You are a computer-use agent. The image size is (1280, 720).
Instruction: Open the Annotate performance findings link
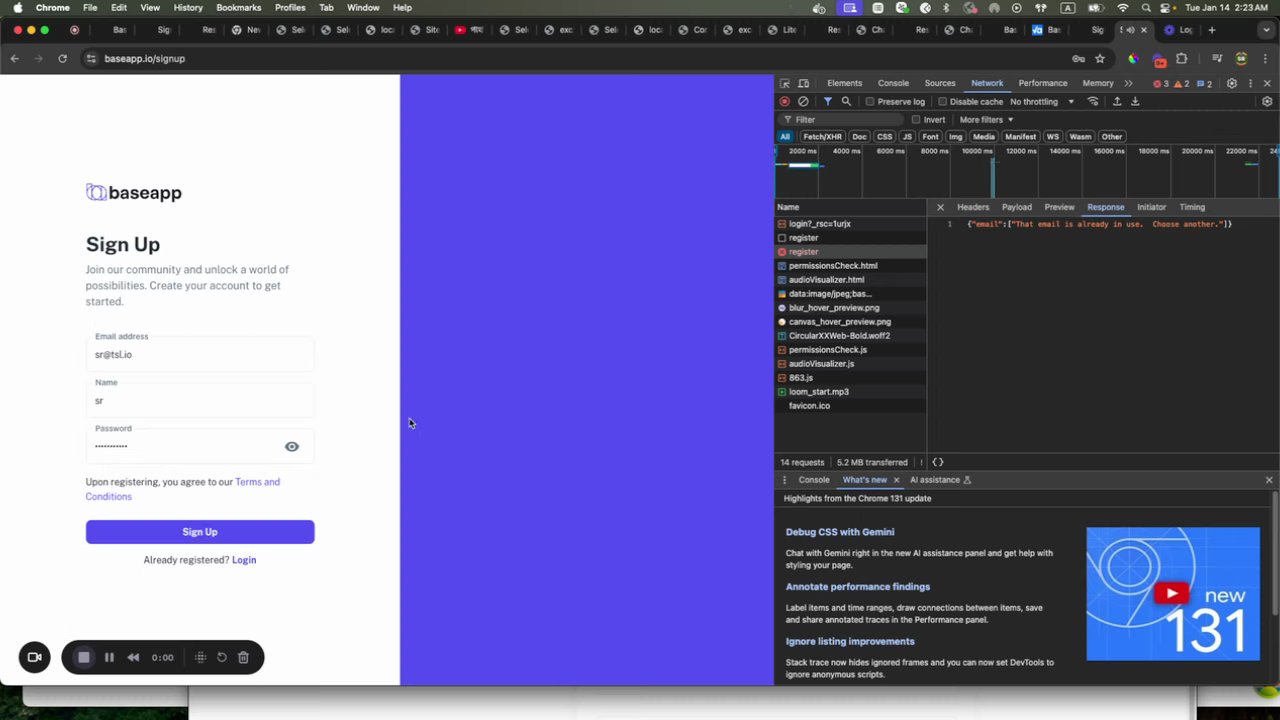click(x=858, y=587)
